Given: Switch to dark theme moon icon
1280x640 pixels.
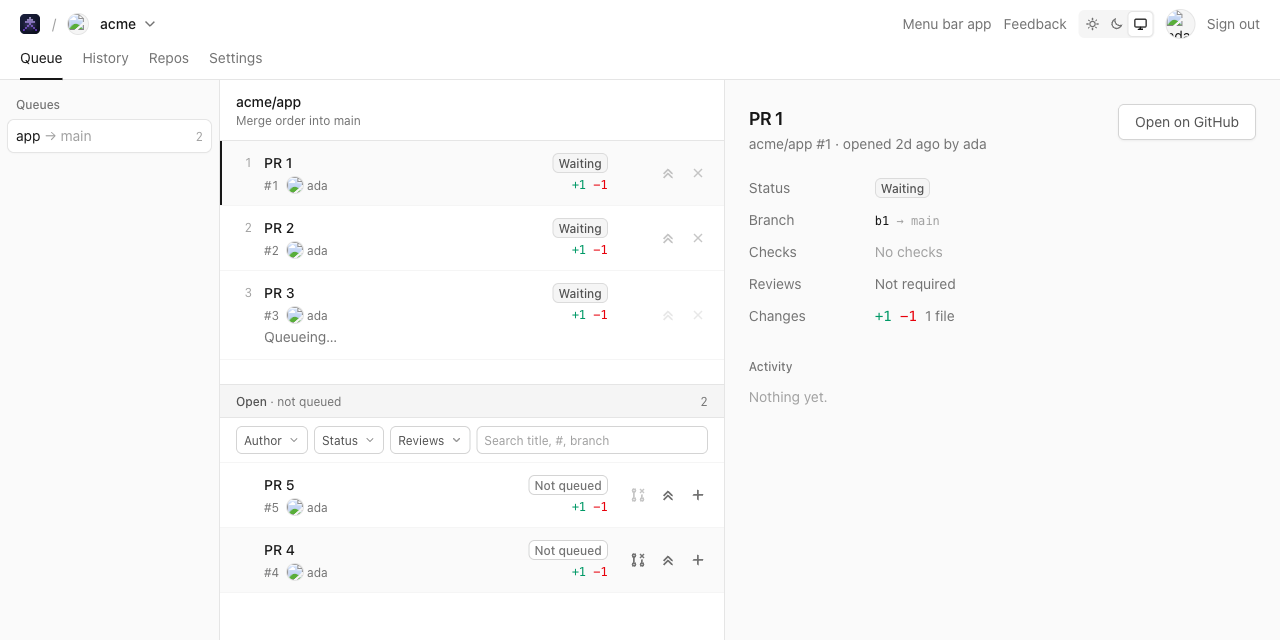Looking at the screenshot, I should tap(1117, 24).
